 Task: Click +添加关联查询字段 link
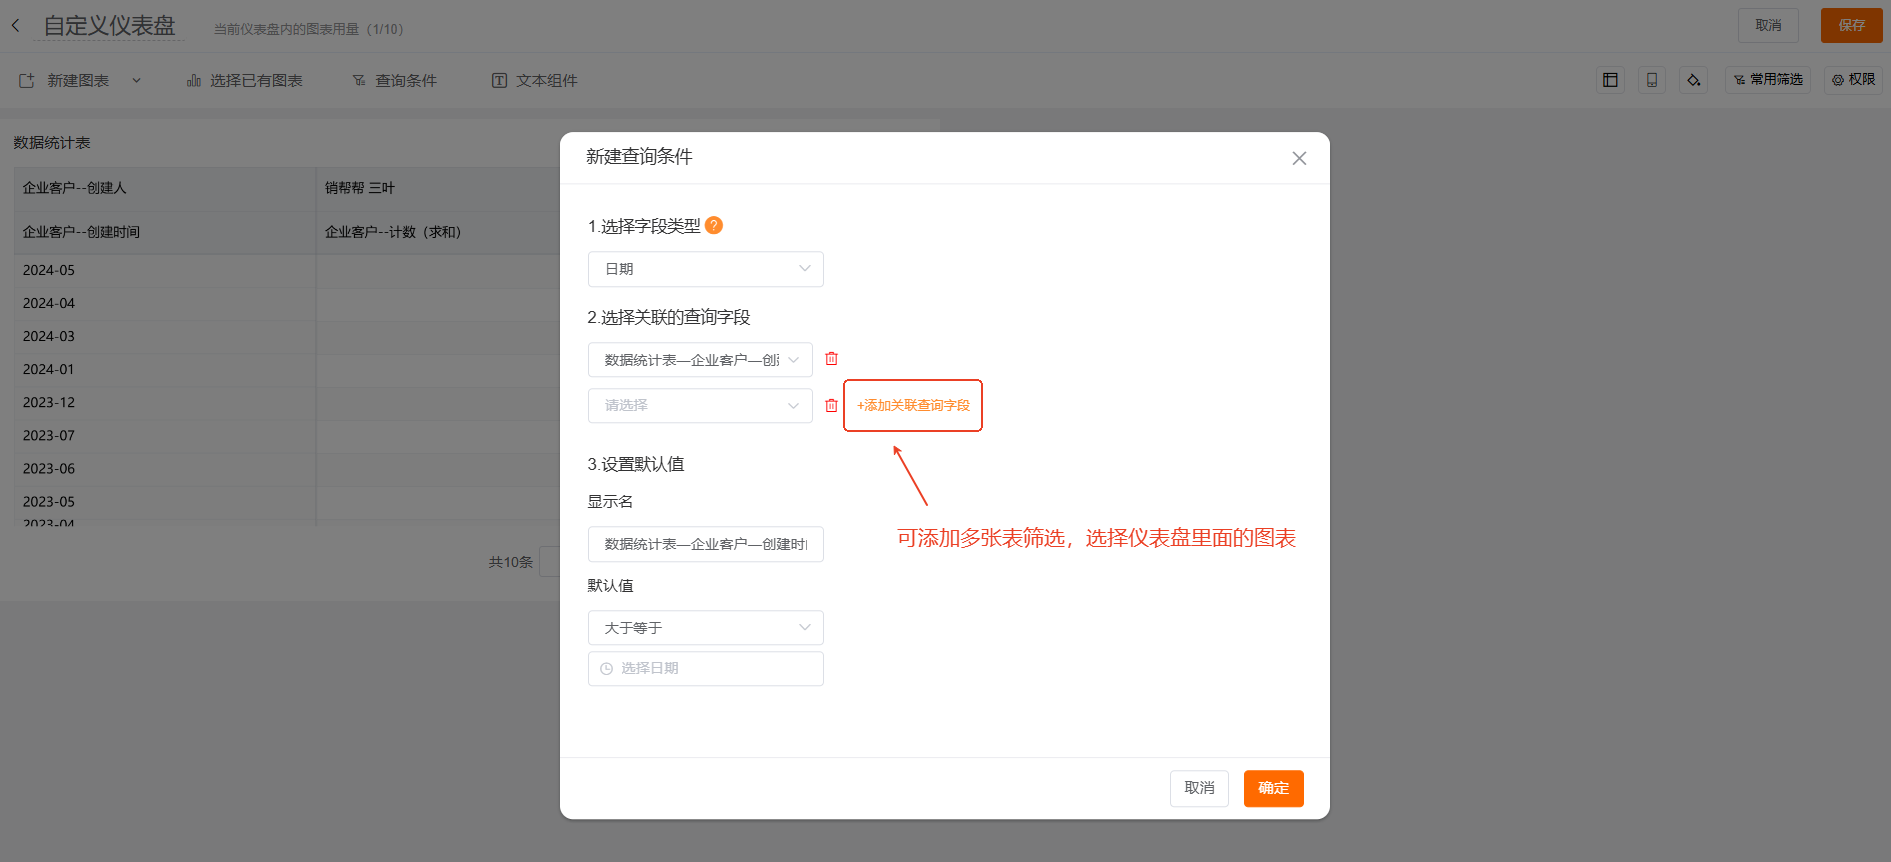[913, 405]
